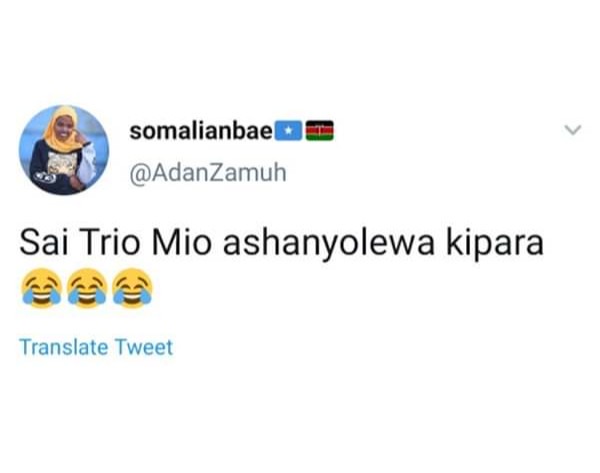This screenshot has height=473, width=600.
Task: Open the tweet options chevron menu
Action: coord(573,130)
